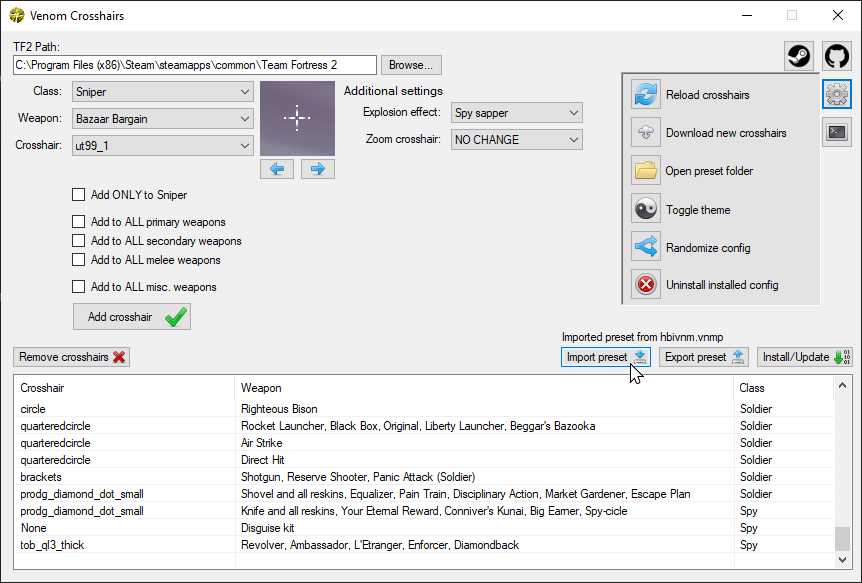Image resolution: width=862 pixels, height=583 pixels.
Task: Open the Explosion effect dropdown
Action: tap(516, 113)
